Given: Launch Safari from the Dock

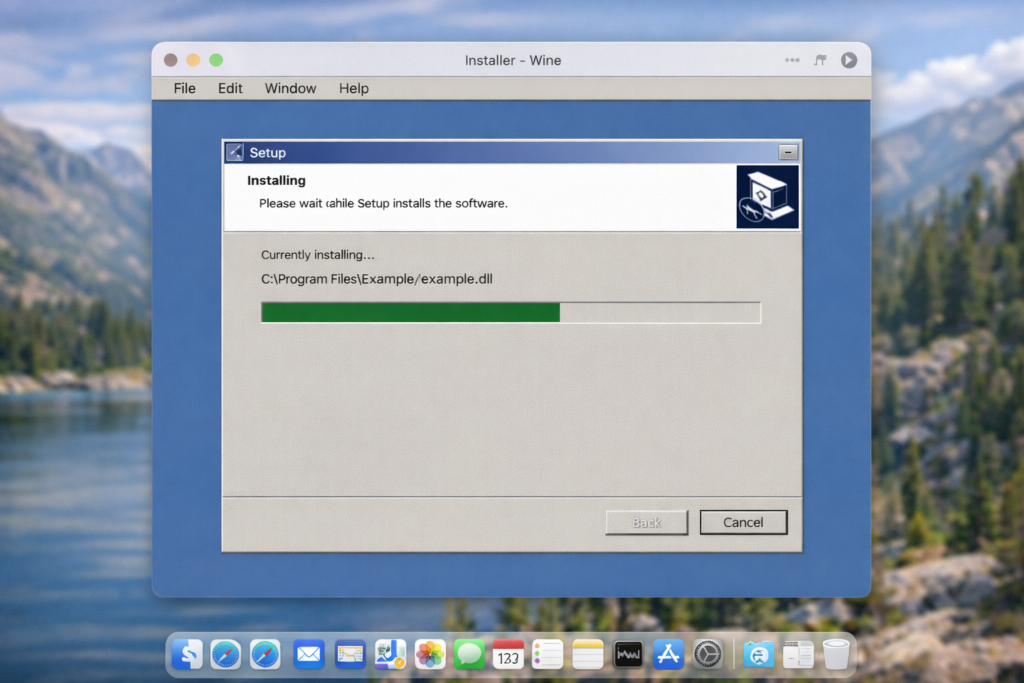Looking at the screenshot, I should [x=226, y=655].
